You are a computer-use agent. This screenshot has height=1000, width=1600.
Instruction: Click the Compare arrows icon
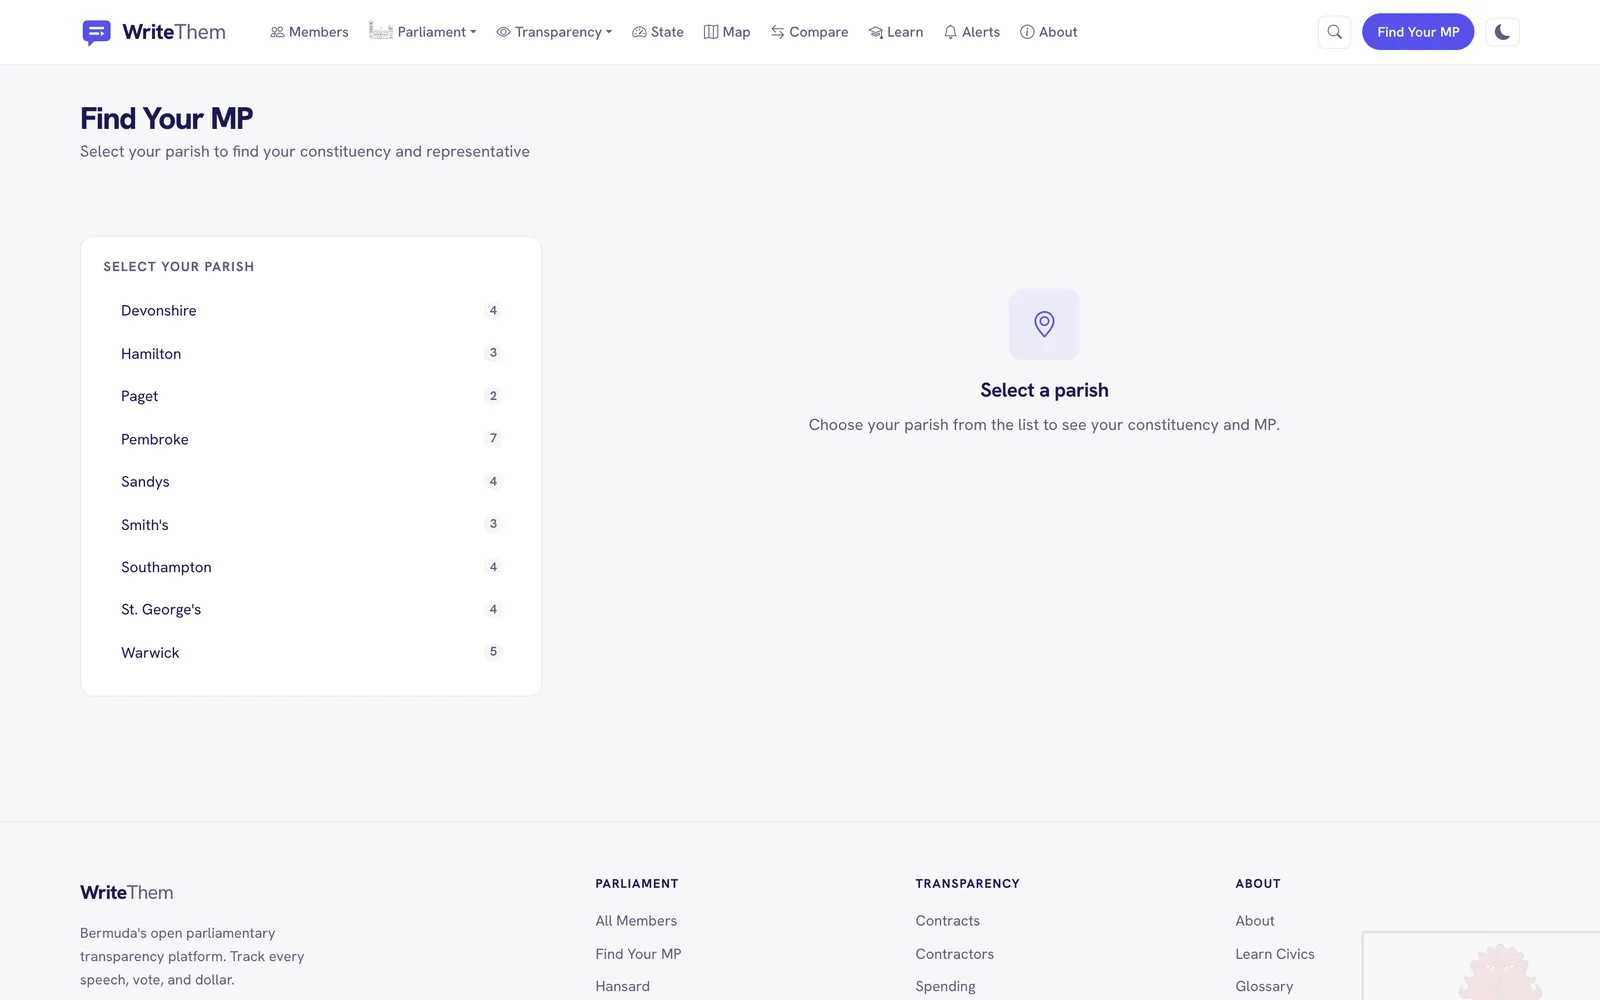pos(777,32)
